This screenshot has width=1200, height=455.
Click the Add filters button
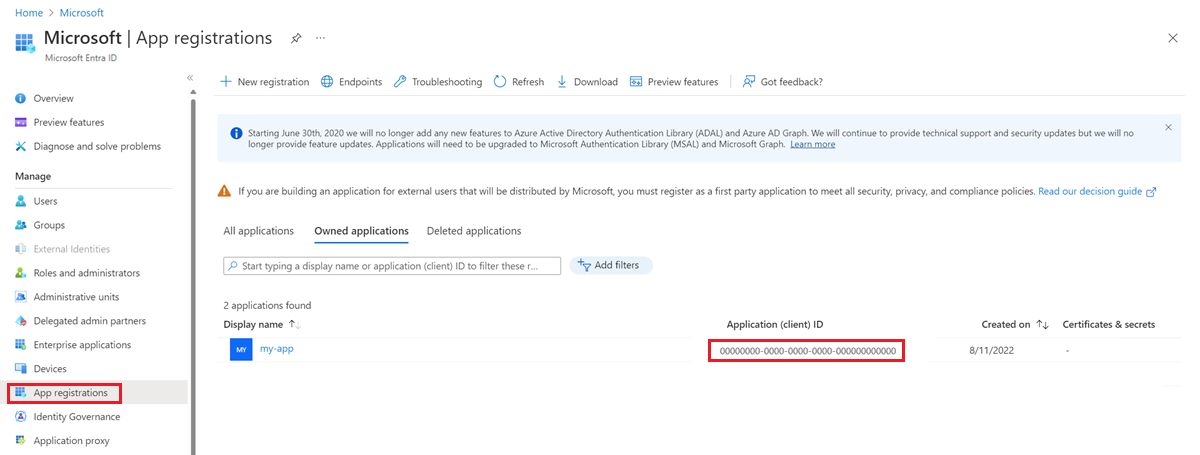tap(611, 266)
